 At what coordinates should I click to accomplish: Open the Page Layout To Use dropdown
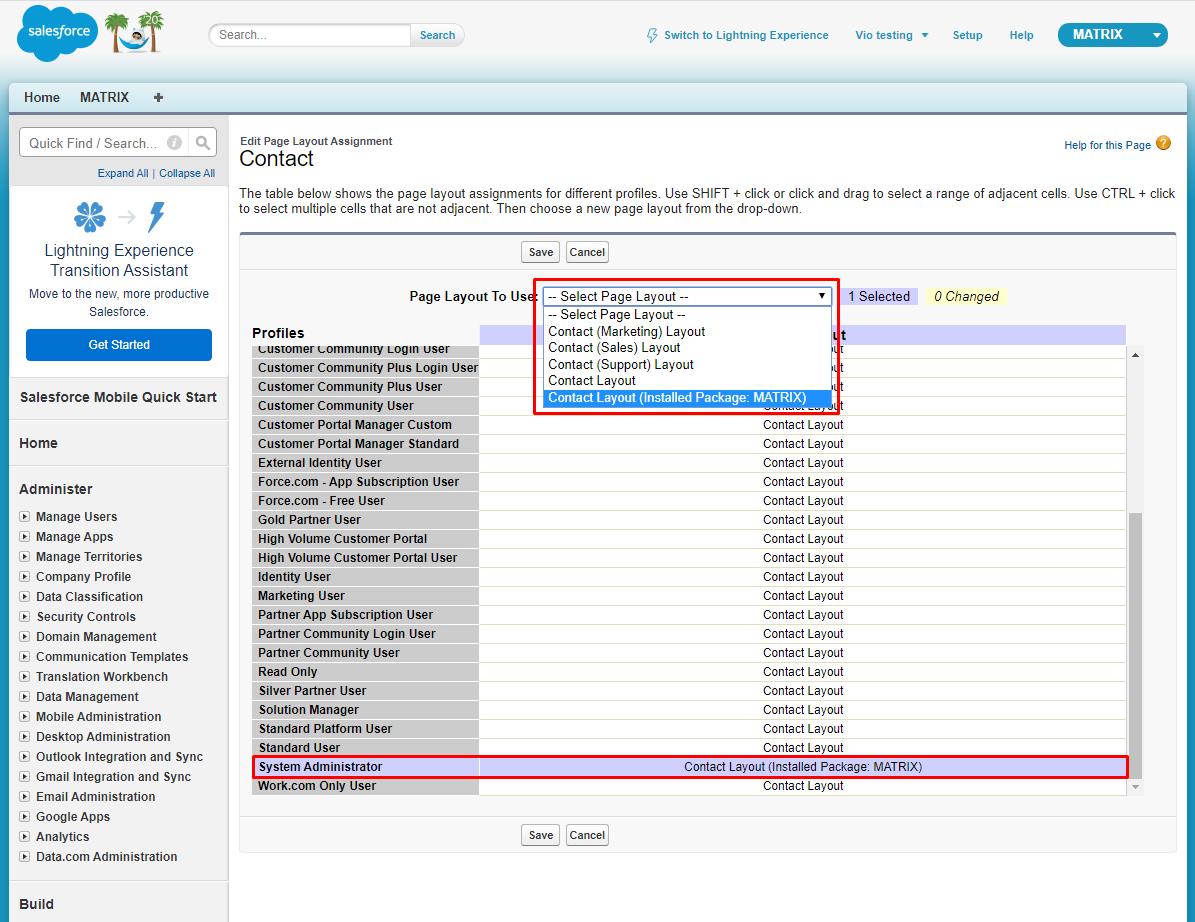[687, 296]
